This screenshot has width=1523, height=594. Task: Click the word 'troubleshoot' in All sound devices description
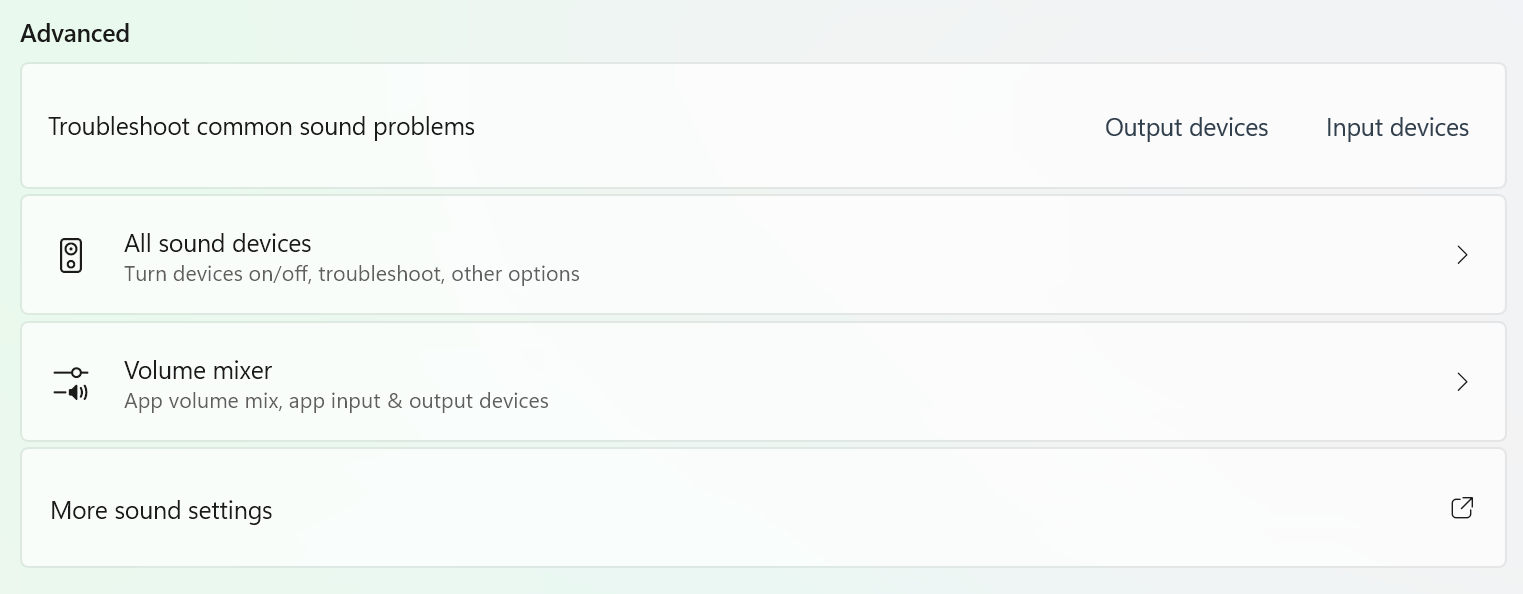[381, 274]
